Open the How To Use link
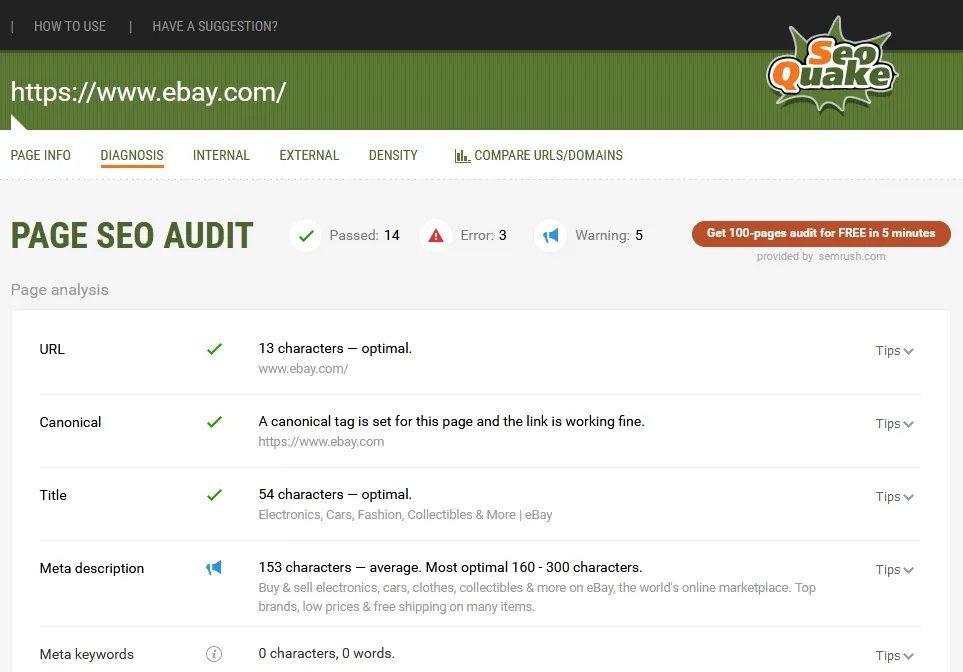The height and width of the screenshot is (672, 963). 70,26
